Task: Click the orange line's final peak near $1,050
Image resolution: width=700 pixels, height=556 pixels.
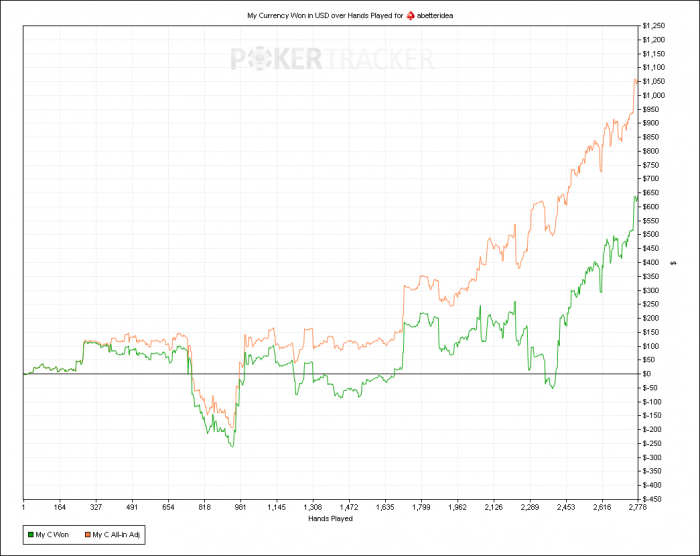Action: coord(635,79)
